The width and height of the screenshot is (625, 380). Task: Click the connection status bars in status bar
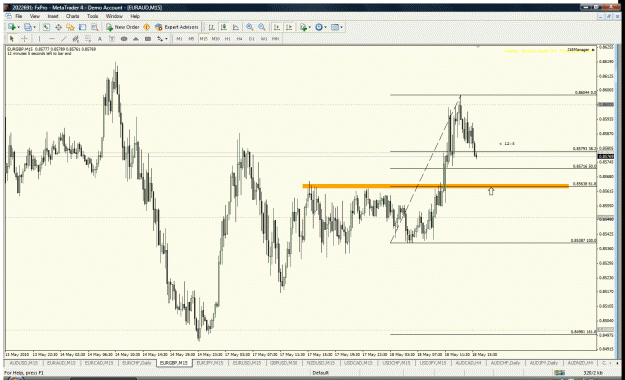[x=559, y=373]
